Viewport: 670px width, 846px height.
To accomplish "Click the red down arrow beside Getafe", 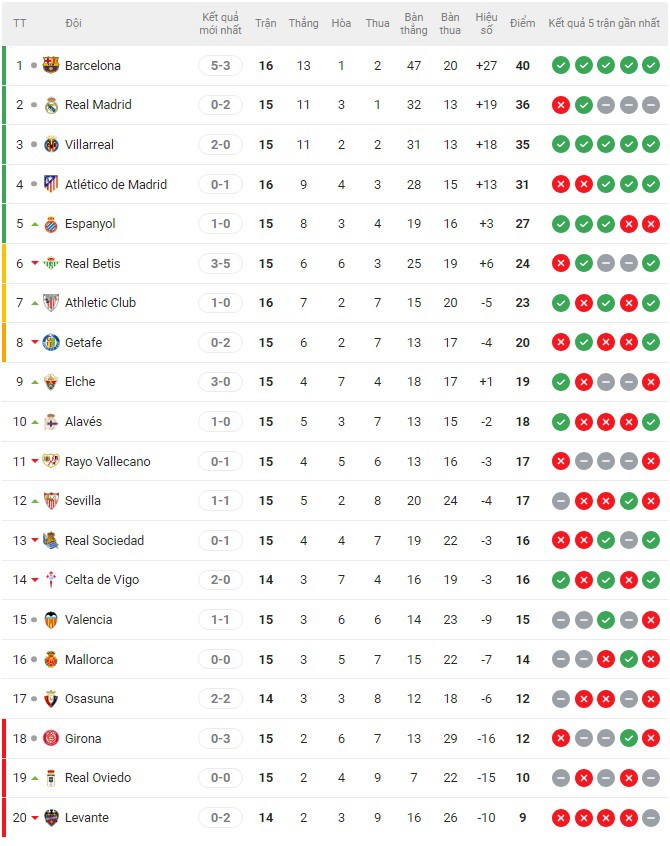I will [36, 342].
